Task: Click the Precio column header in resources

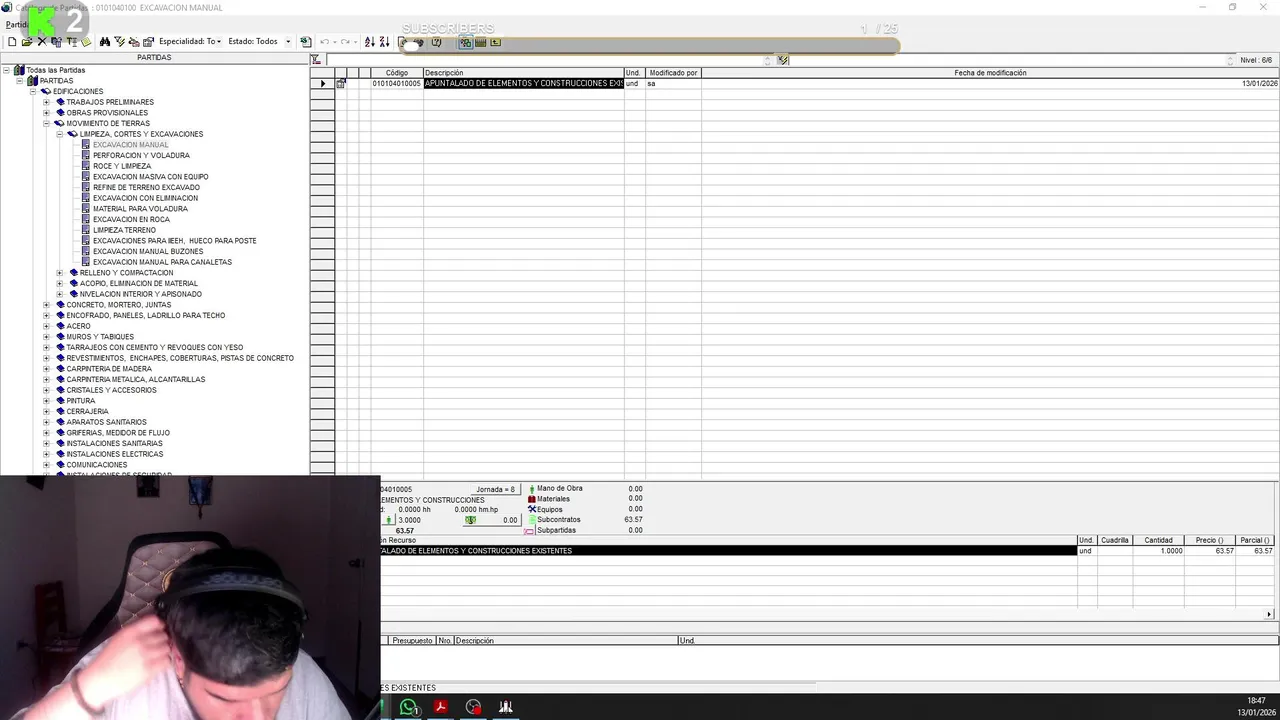Action: point(1210,540)
